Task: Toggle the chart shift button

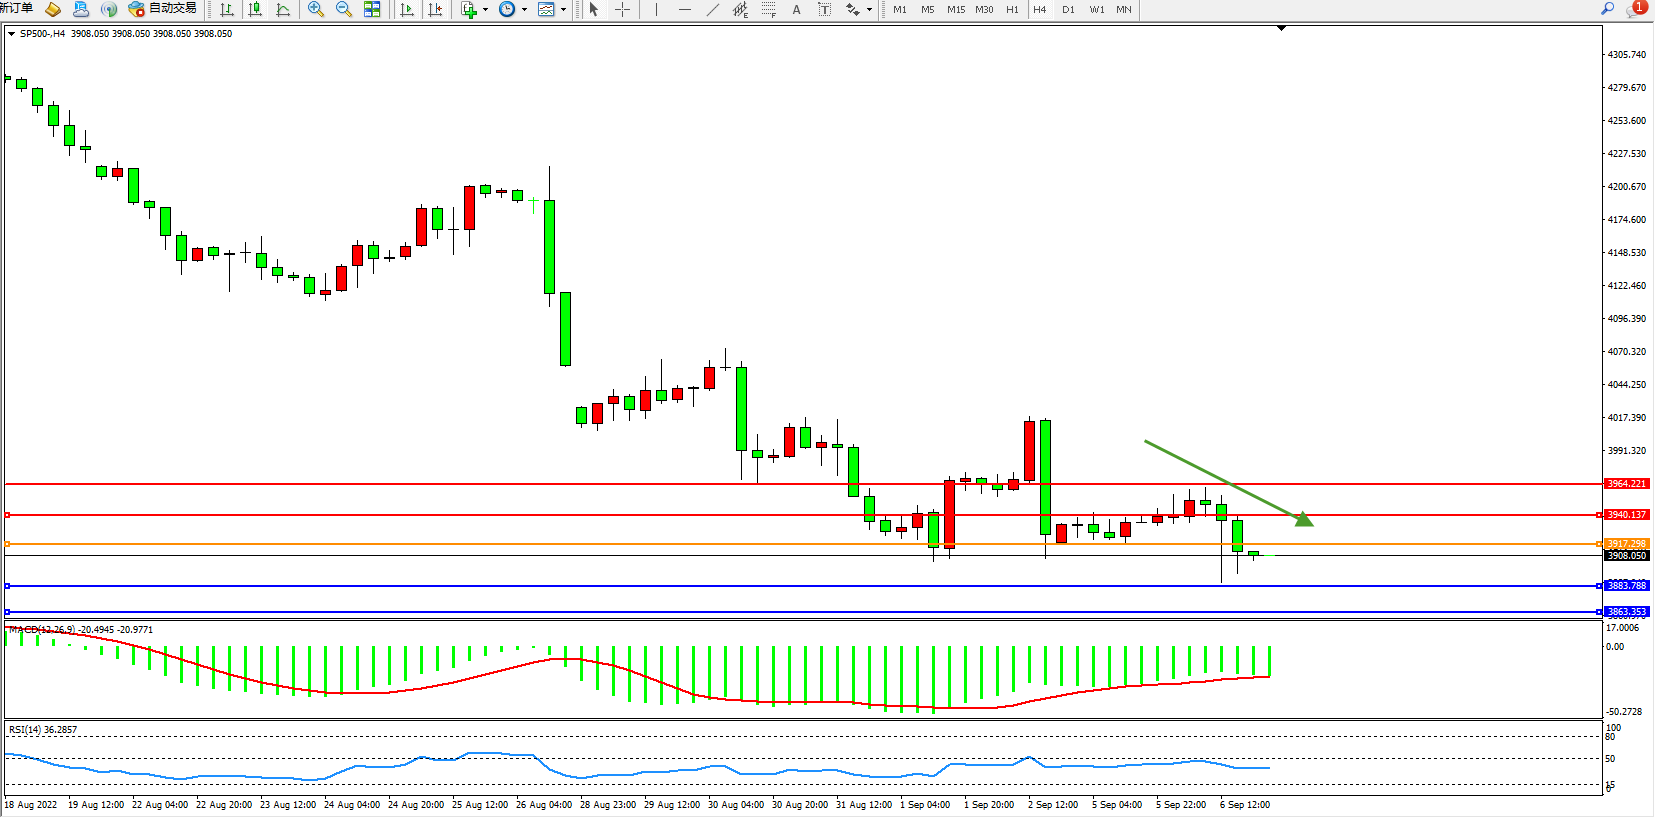Action: click(x=435, y=9)
